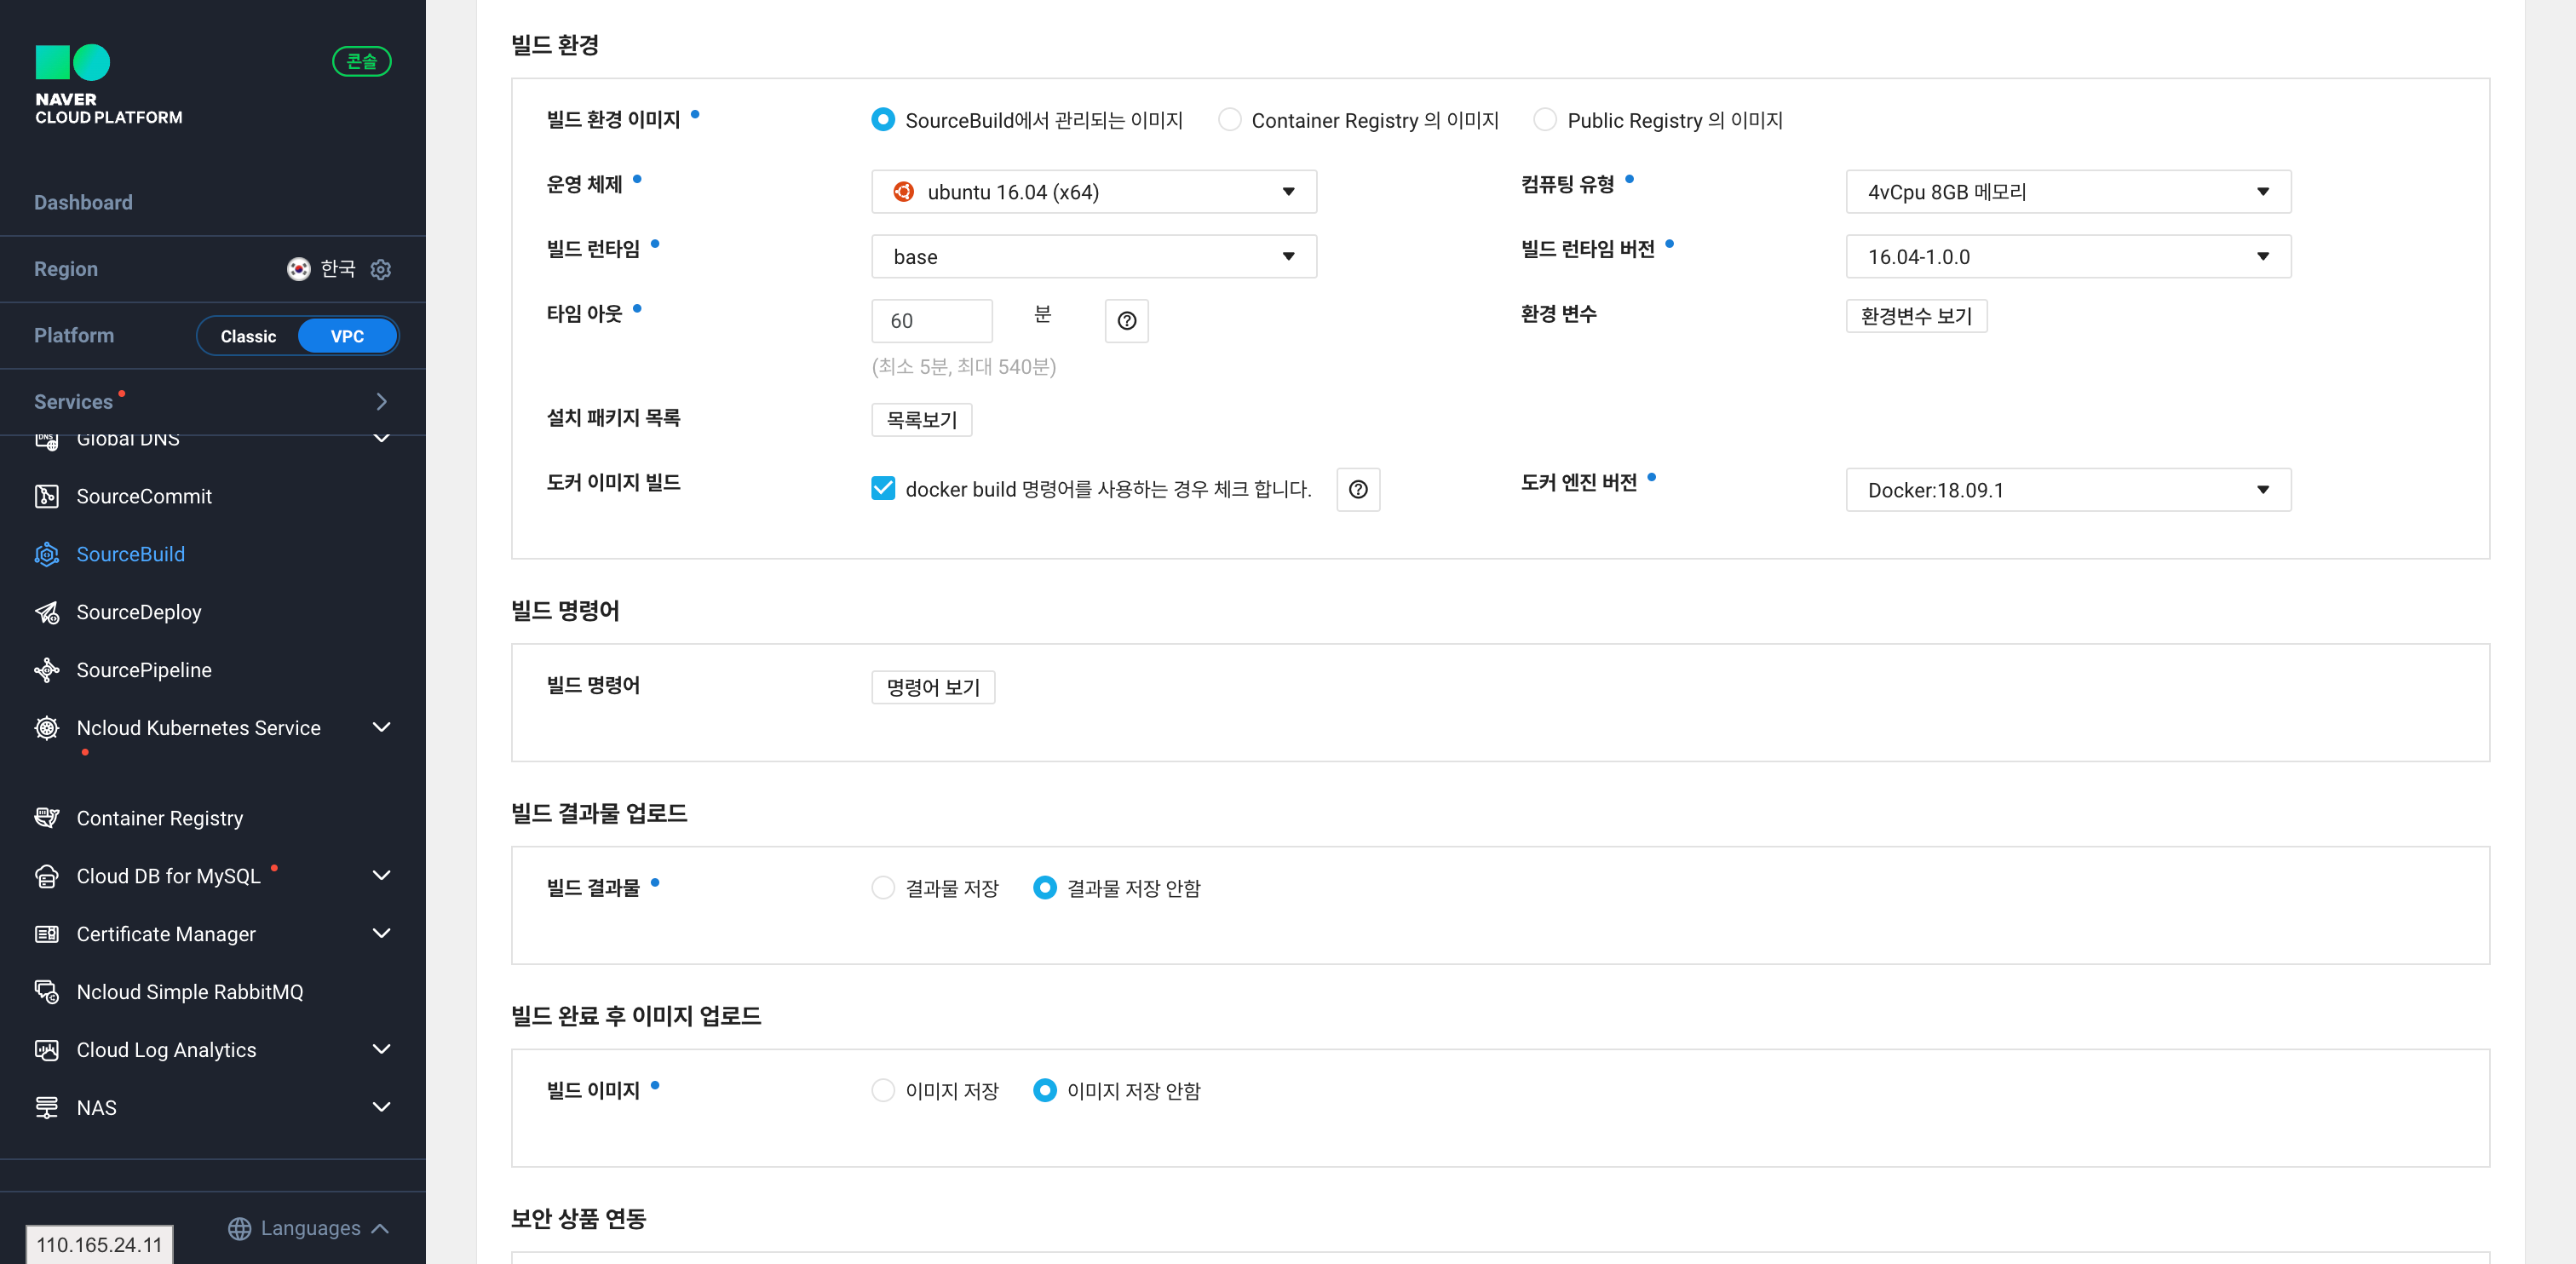Switch platform to Classic tab

248,336
